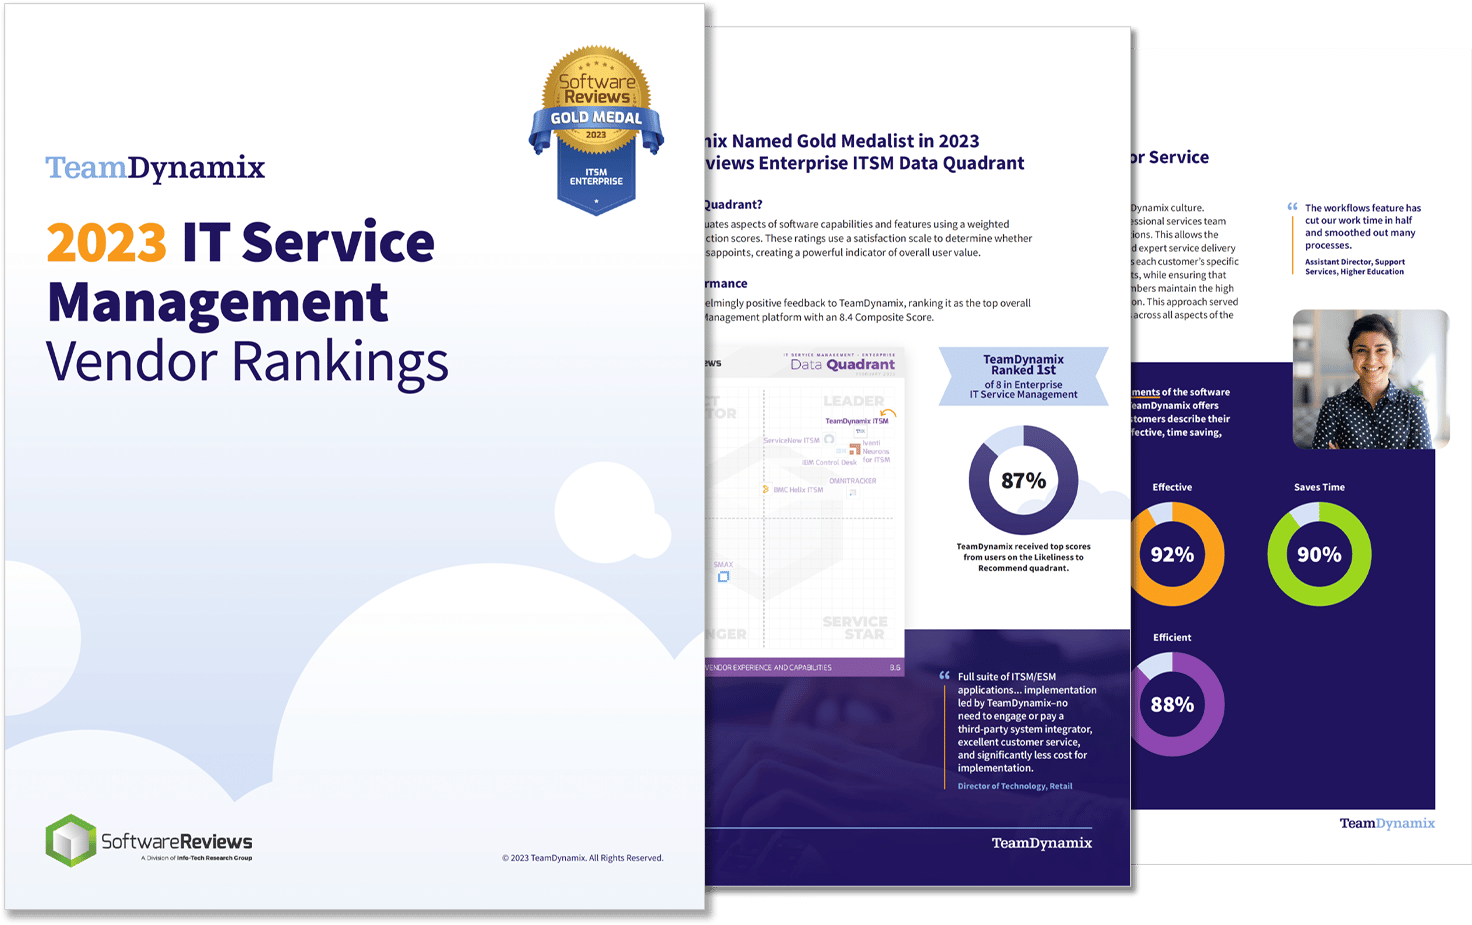1472x925 pixels.
Task: Click the 2023 IT Service Management title
Action: (x=241, y=272)
